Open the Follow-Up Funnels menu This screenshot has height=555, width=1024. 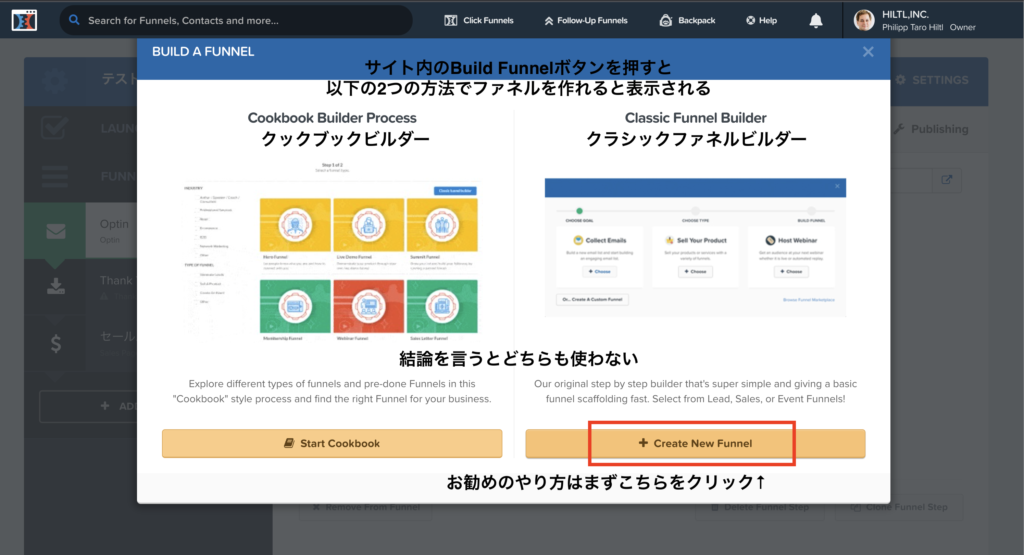586,20
